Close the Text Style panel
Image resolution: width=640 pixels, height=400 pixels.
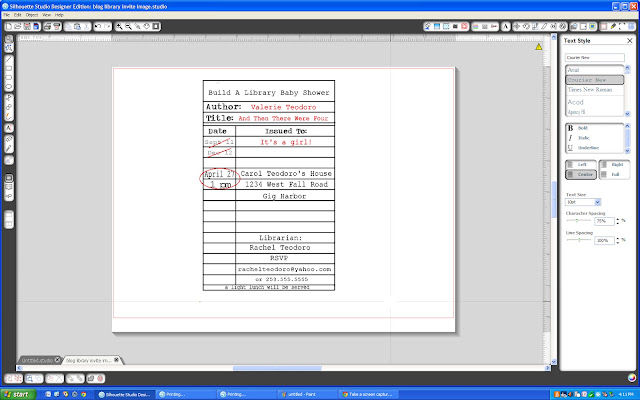tap(629, 40)
